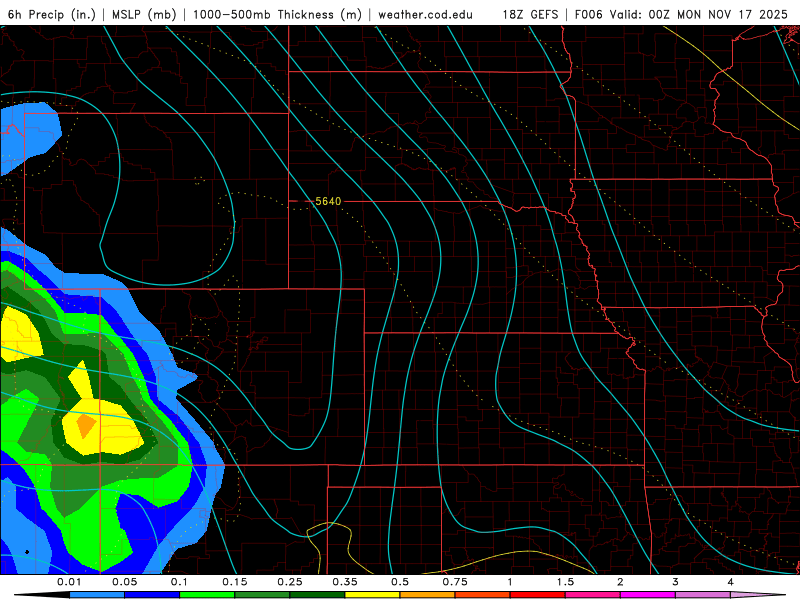Select the violet 3 inch legend swatch
The width and height of the screenshot is (800, 600).
703,595
